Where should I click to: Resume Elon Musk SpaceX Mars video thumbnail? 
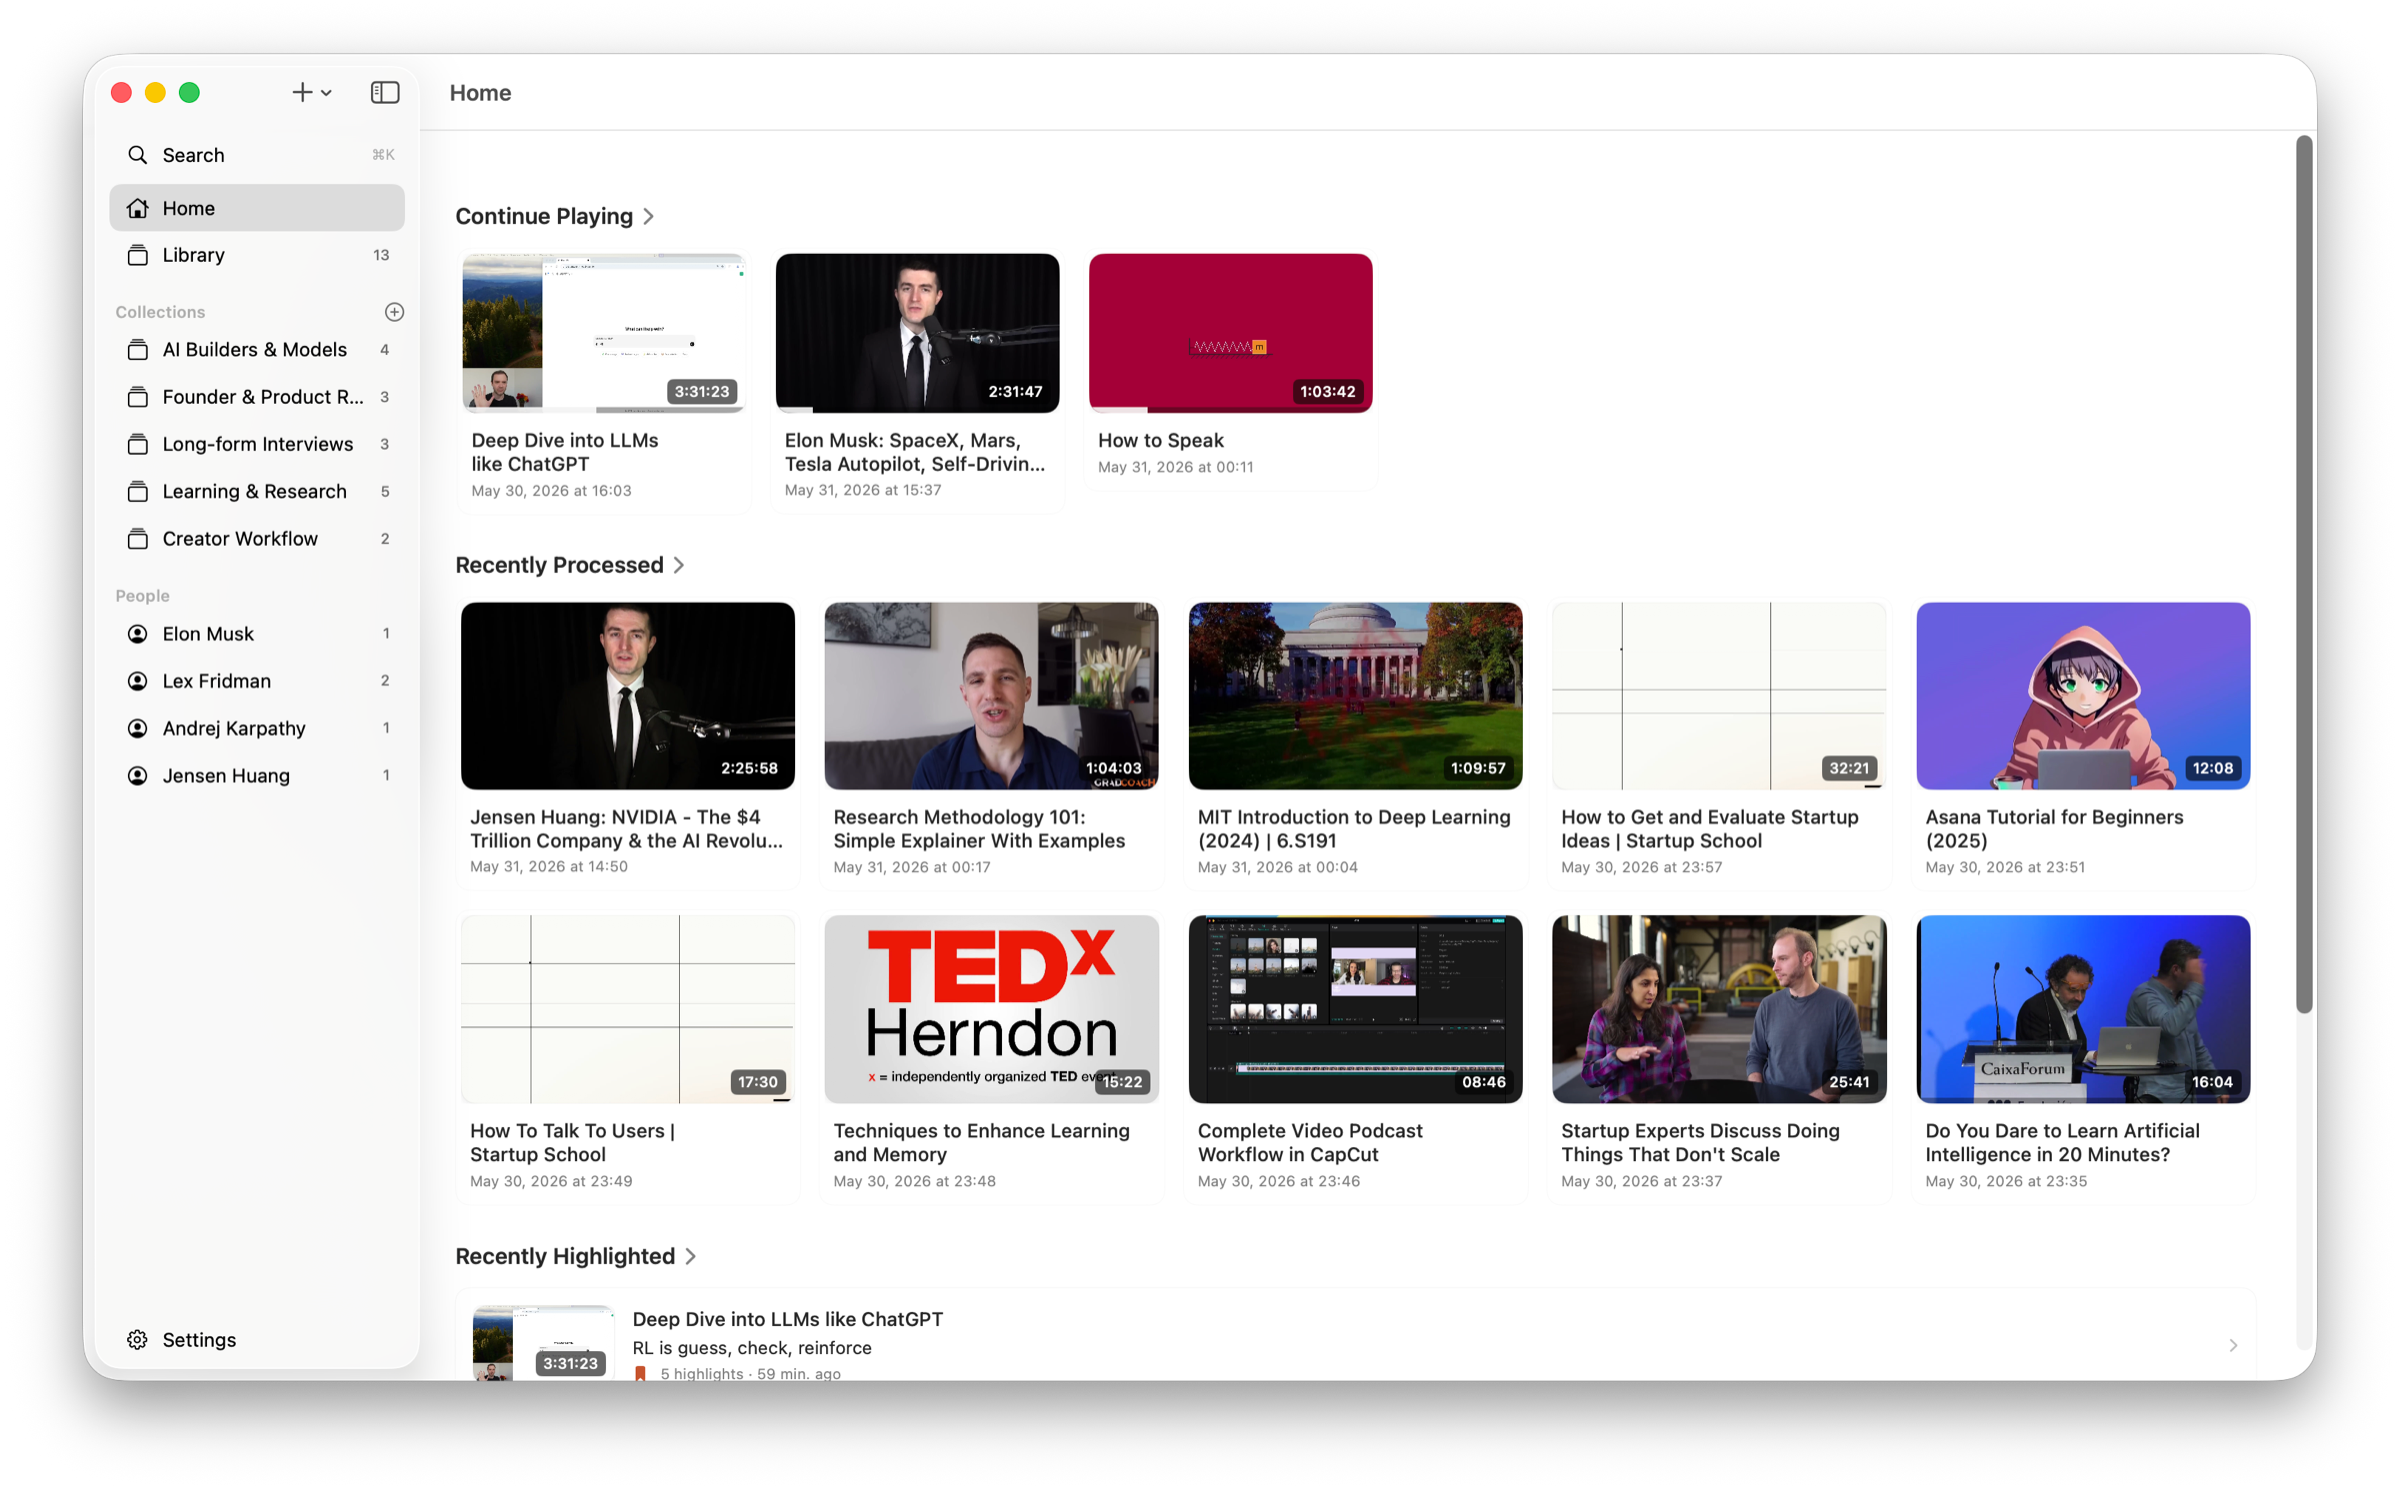pyautogui.click(x=917, y=333)
